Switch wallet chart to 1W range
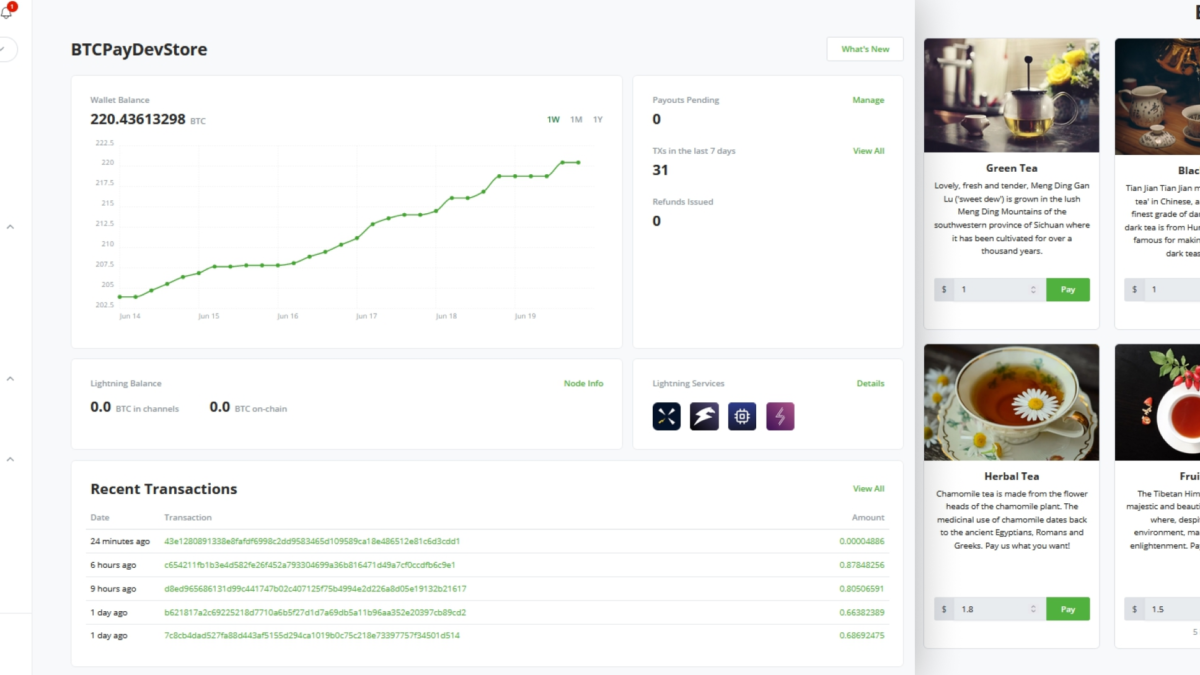The width and height of the screenshot is (1200, 675). [x=553, y=120]
